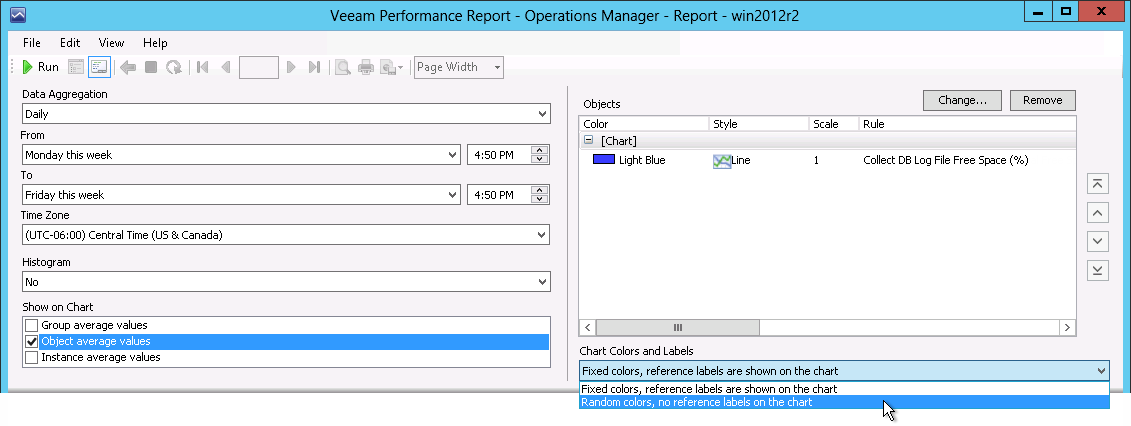This screenshot has width=1131, height=426.
Task: Go to the first page icon
Action: 203,67
